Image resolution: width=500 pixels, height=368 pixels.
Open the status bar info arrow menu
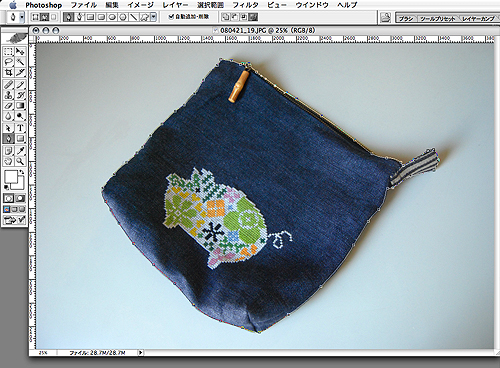(x=140, y=352)
